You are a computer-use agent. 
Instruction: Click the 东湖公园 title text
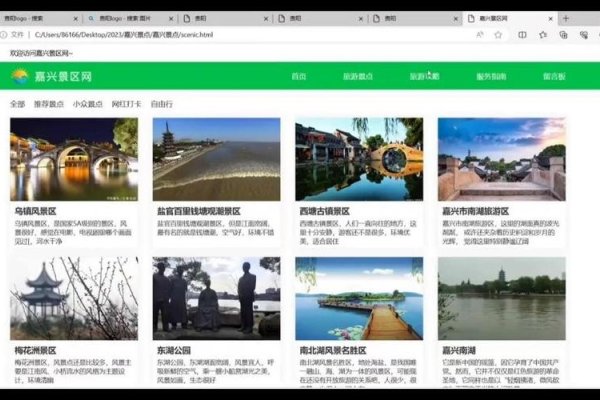click(174, 350)
